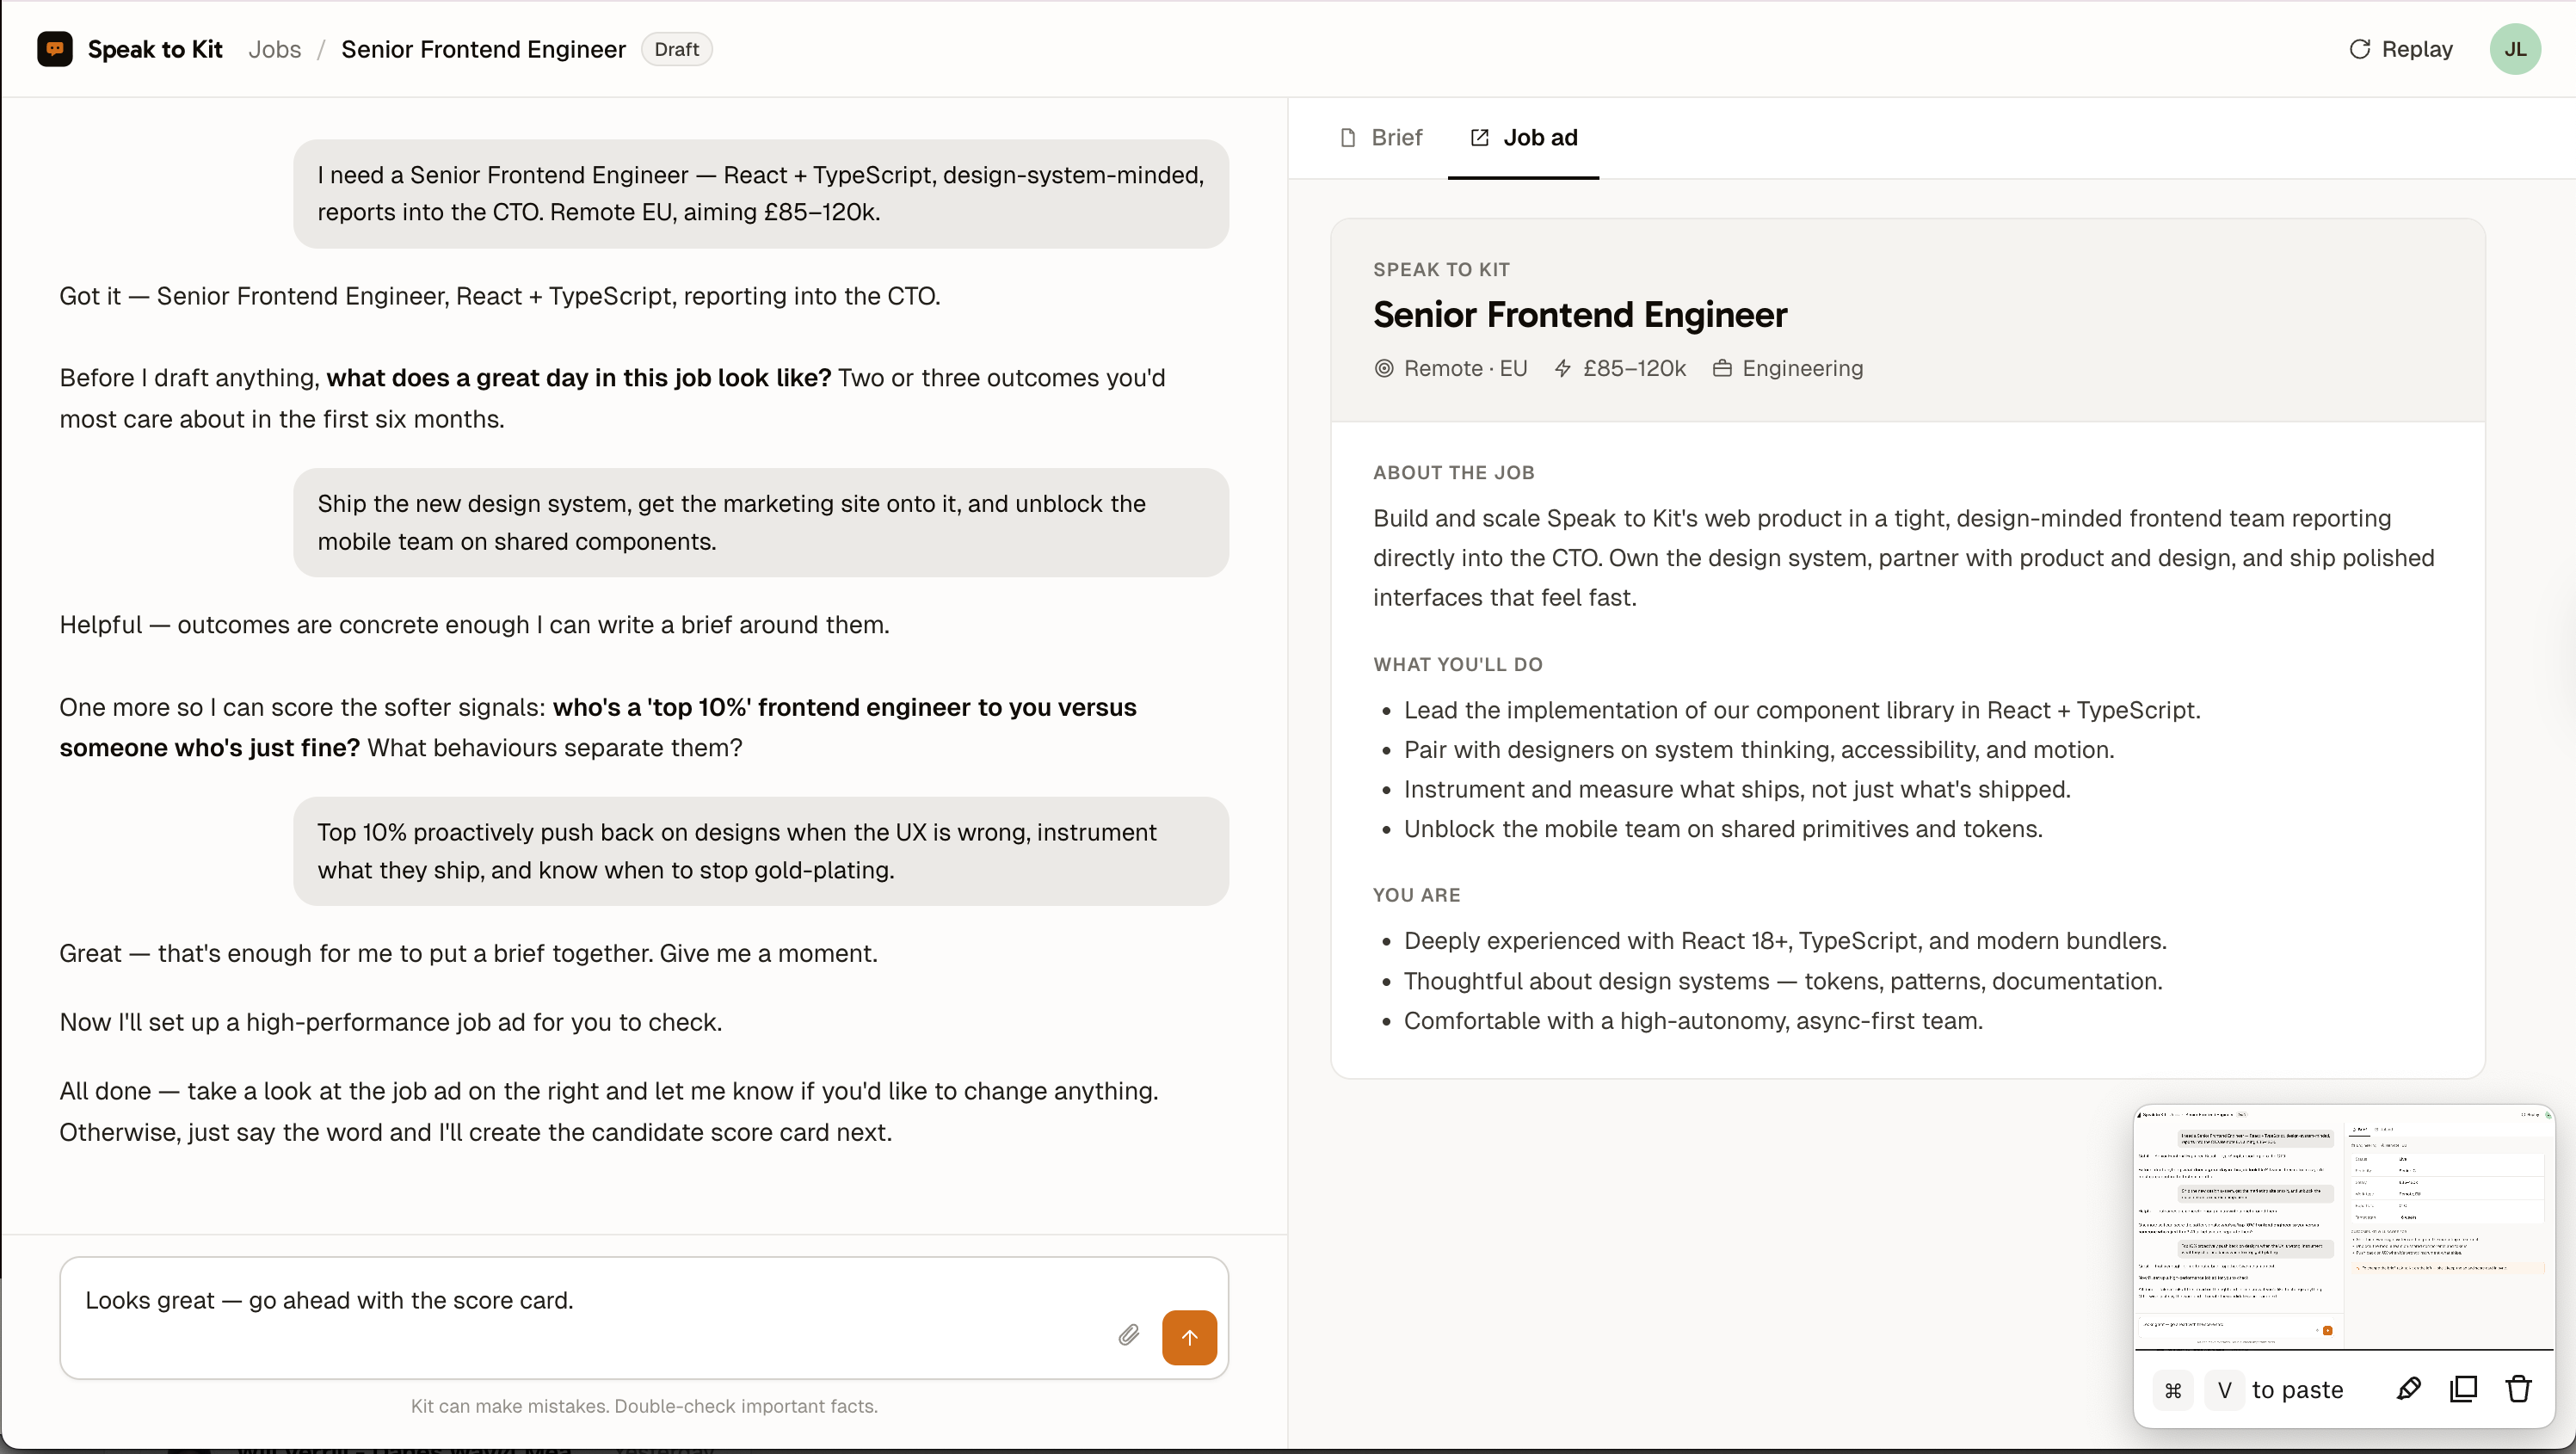Viewport: 2576px width, 1454px height.
Task: Select the Job ad tab
Action: (x=1523, y=138)
